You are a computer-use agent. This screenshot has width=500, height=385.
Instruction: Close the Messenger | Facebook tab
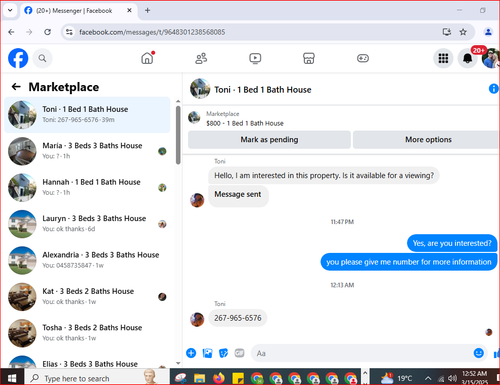pyautogui.click(x=129, y=10)
